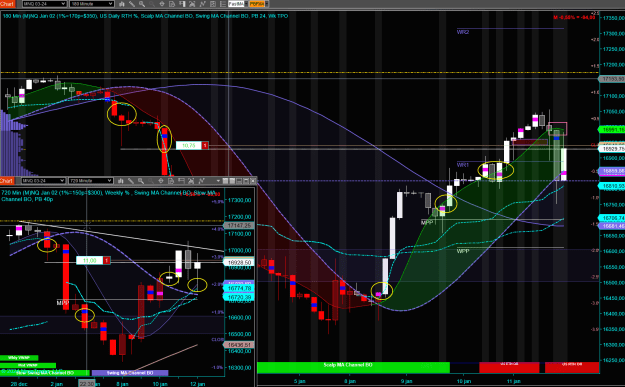Select drawing tools pencil in 720 Minute chart toolbar
The image size is (625, 387).
131,181
